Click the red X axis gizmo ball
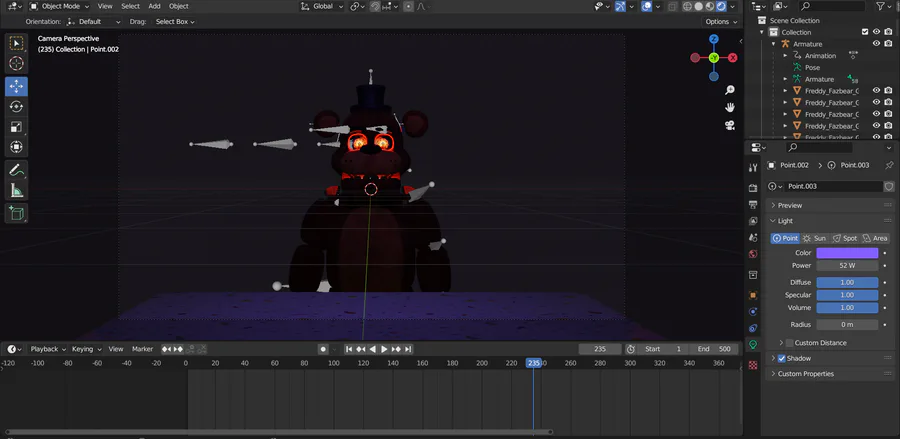 (732, 58)
